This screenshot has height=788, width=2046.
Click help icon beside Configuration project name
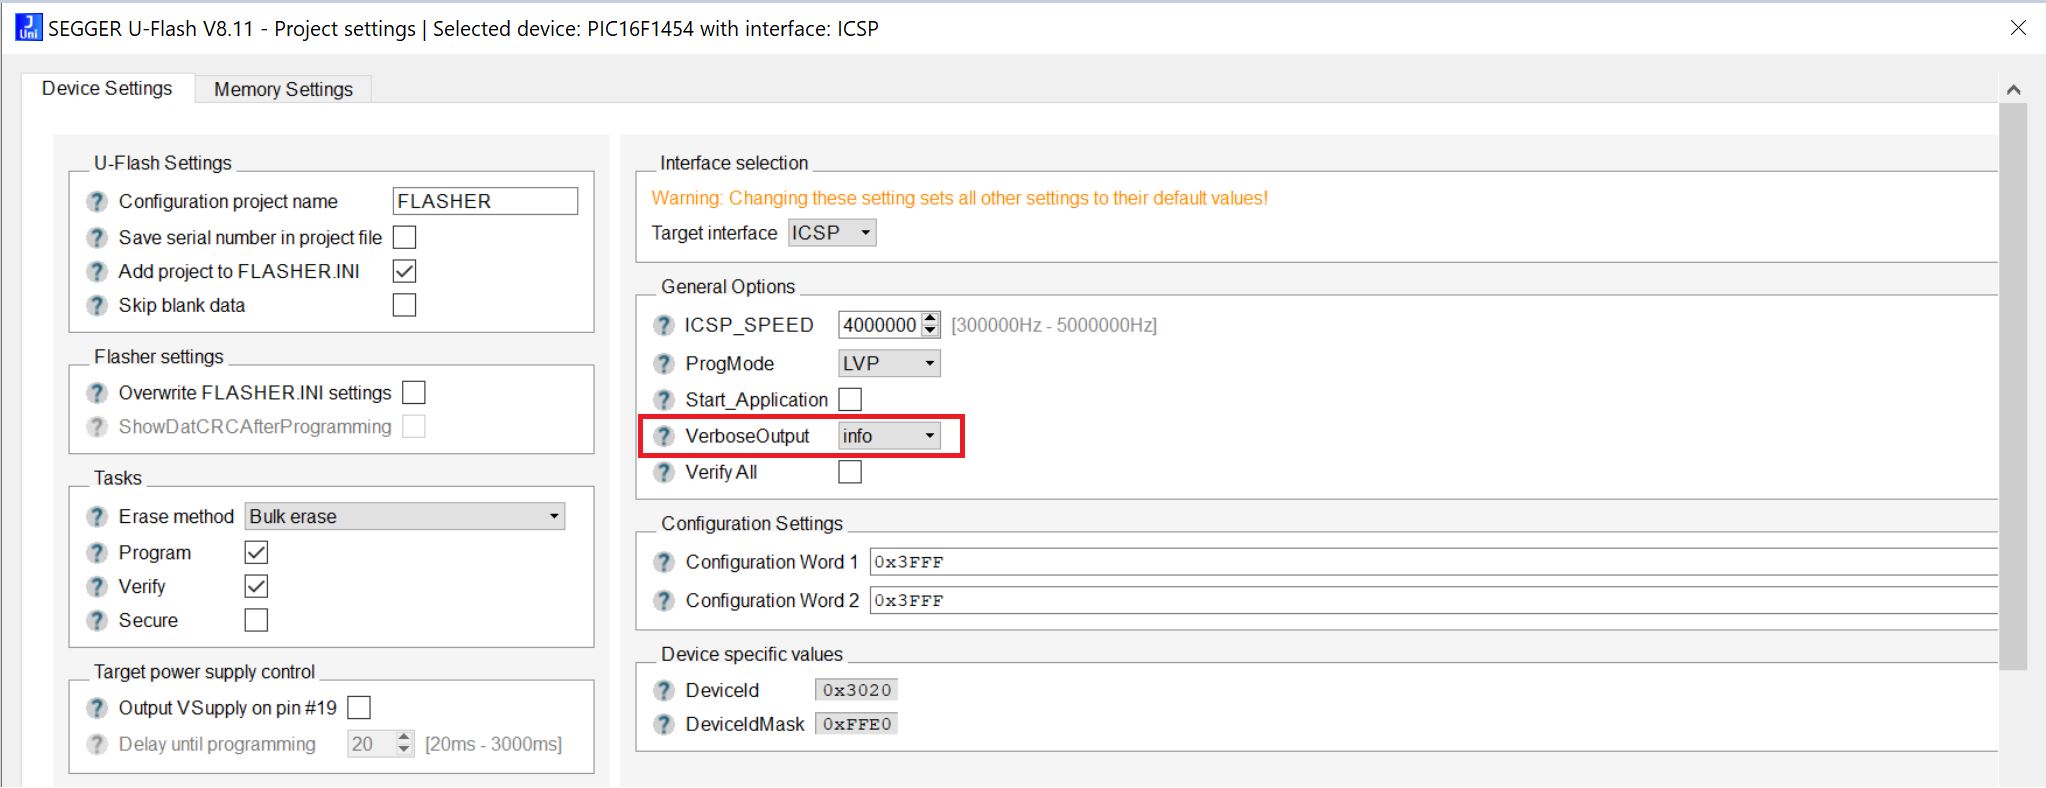(97, 202)
